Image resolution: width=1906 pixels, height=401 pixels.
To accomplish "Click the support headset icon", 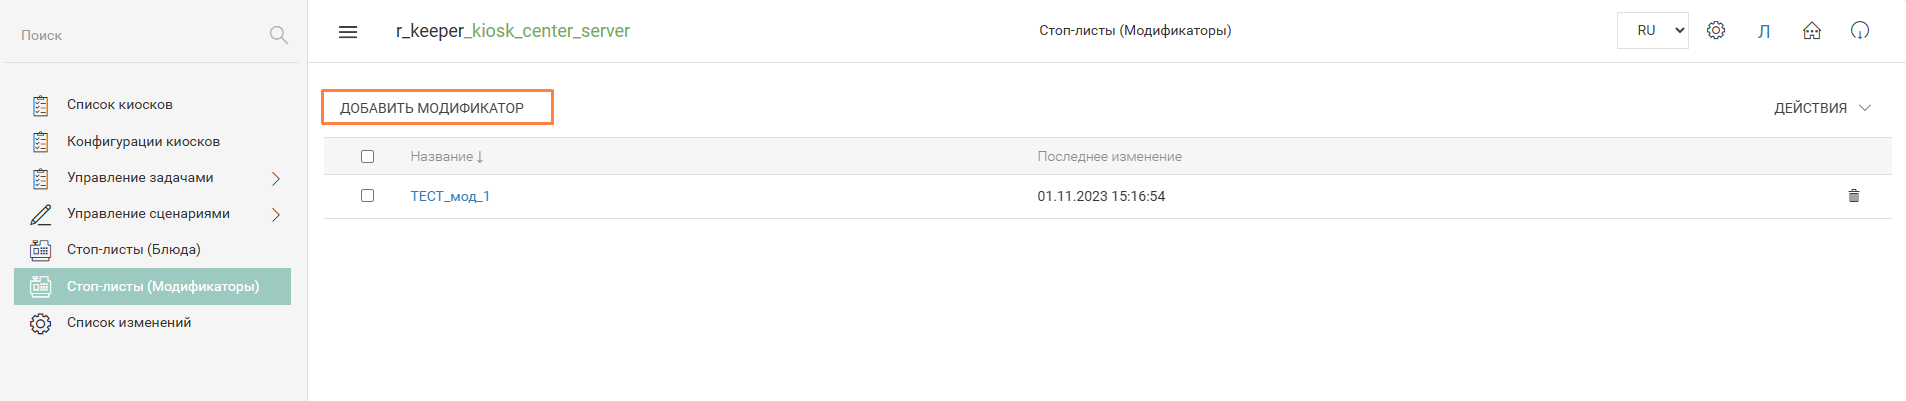I will (x=1860, y=31).
